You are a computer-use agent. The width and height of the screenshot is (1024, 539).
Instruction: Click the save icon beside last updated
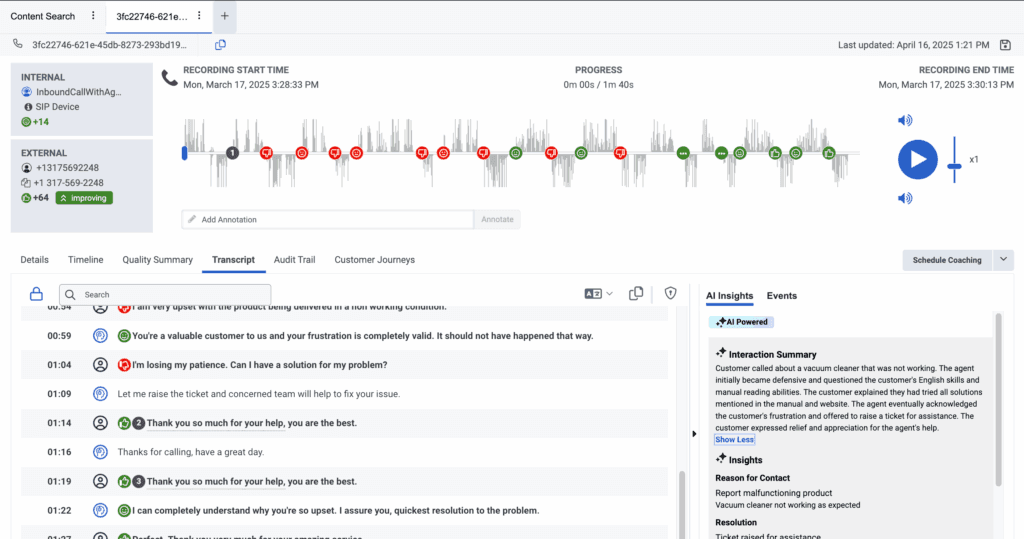coord(1005,45)
